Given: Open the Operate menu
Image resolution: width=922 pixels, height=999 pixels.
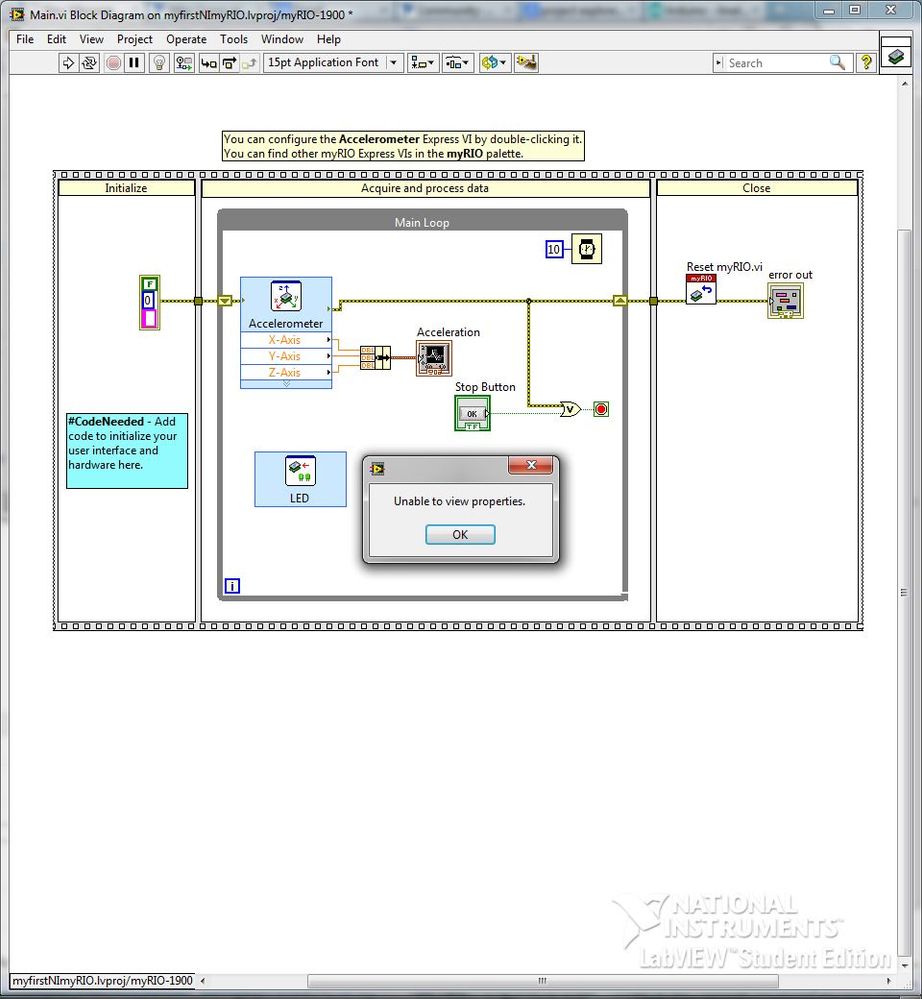Looking at the screenshot, I should pyautogui.click(x=186, y=40).
